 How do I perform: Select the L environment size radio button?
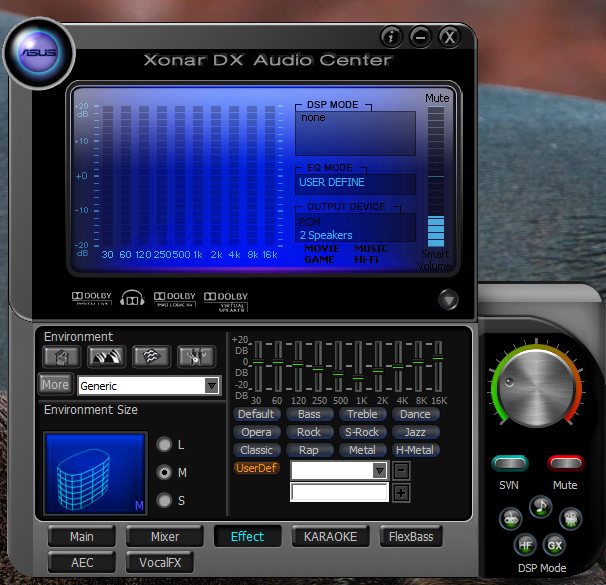tap(164, 444)
